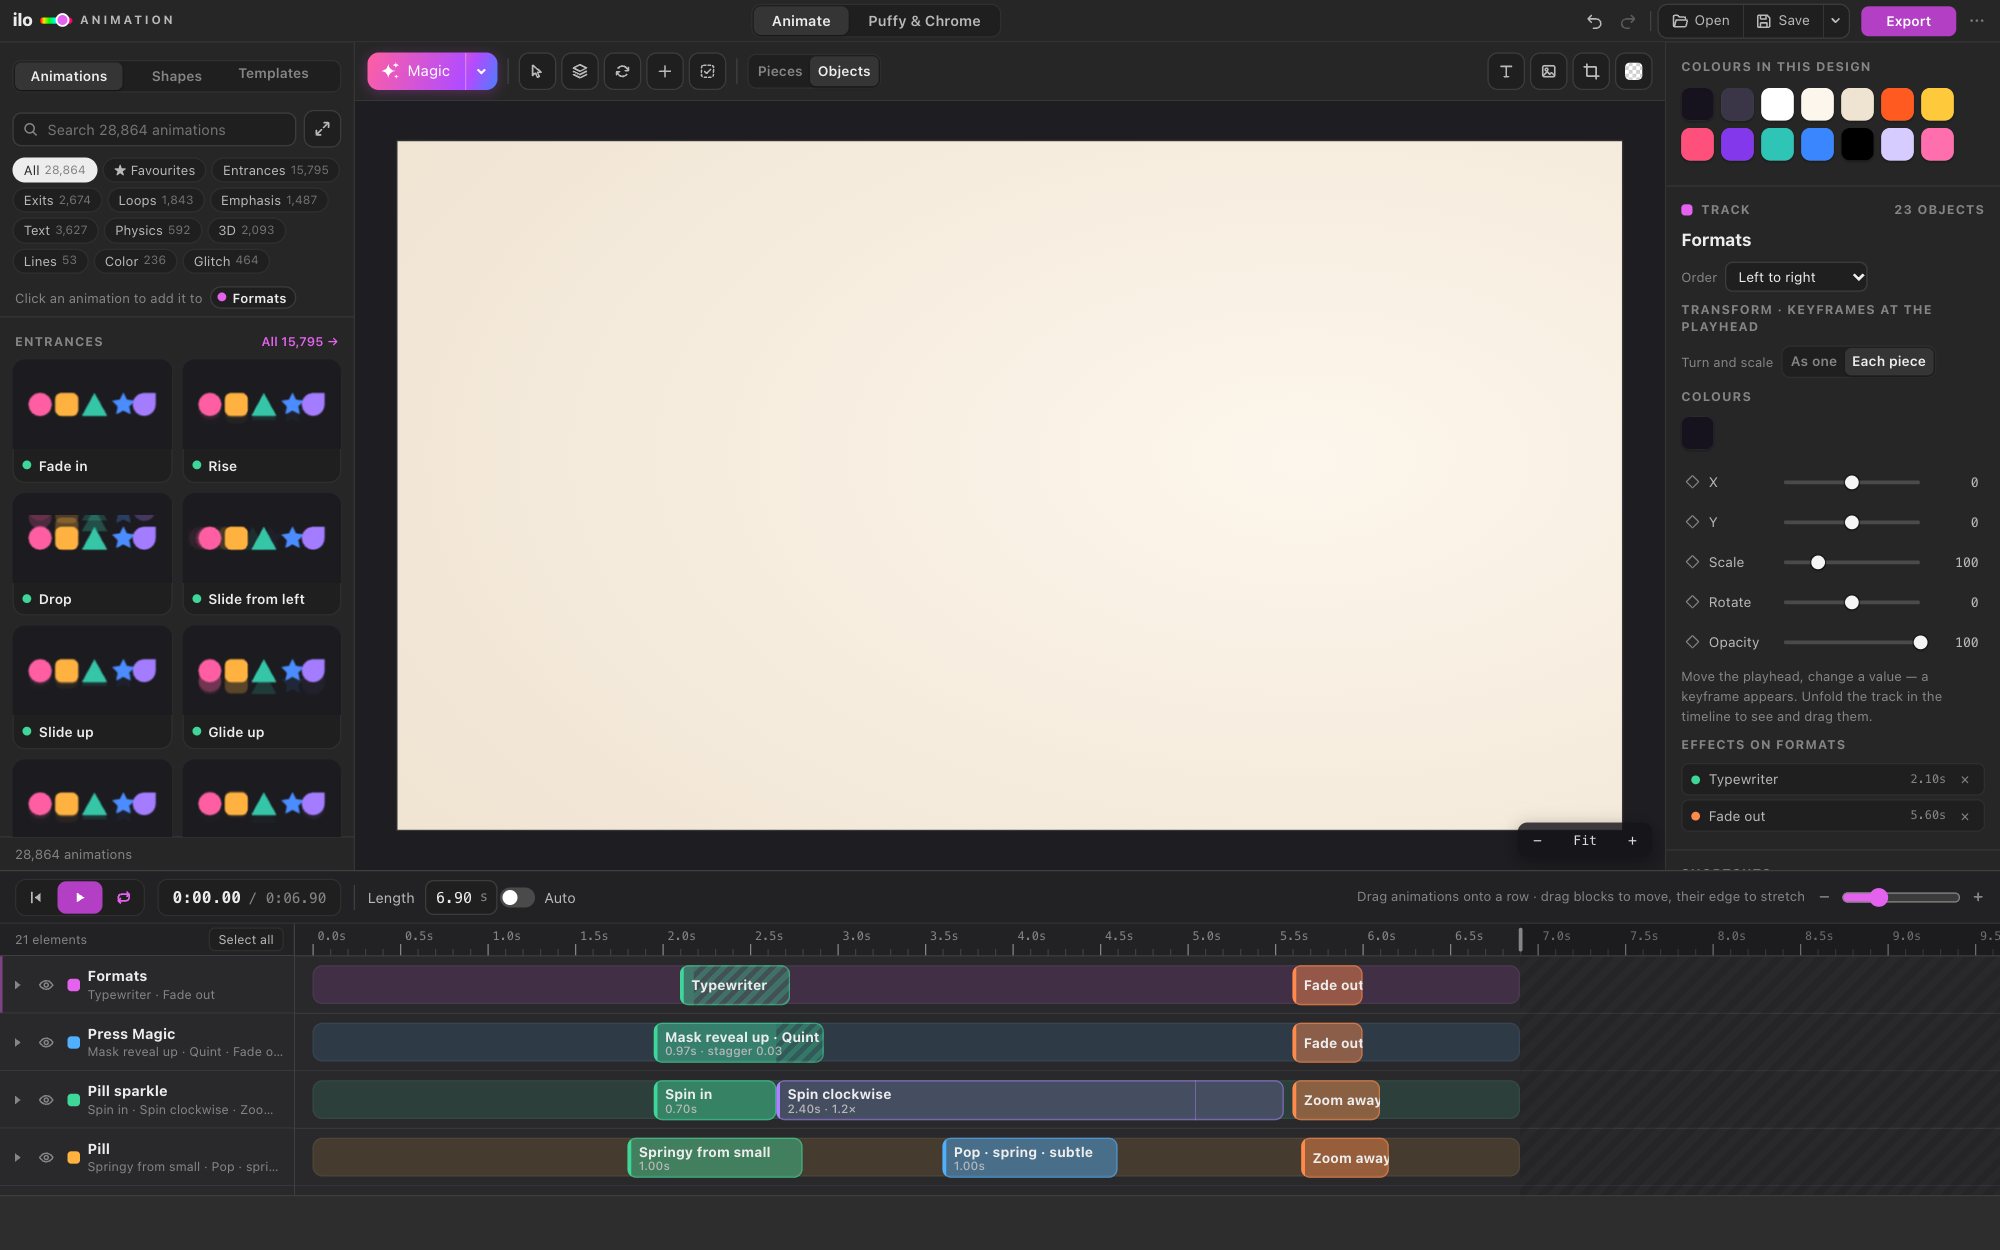The image size is (2000, 1250).
Task: Expand the animations browser panel
Action: point(322,129)
